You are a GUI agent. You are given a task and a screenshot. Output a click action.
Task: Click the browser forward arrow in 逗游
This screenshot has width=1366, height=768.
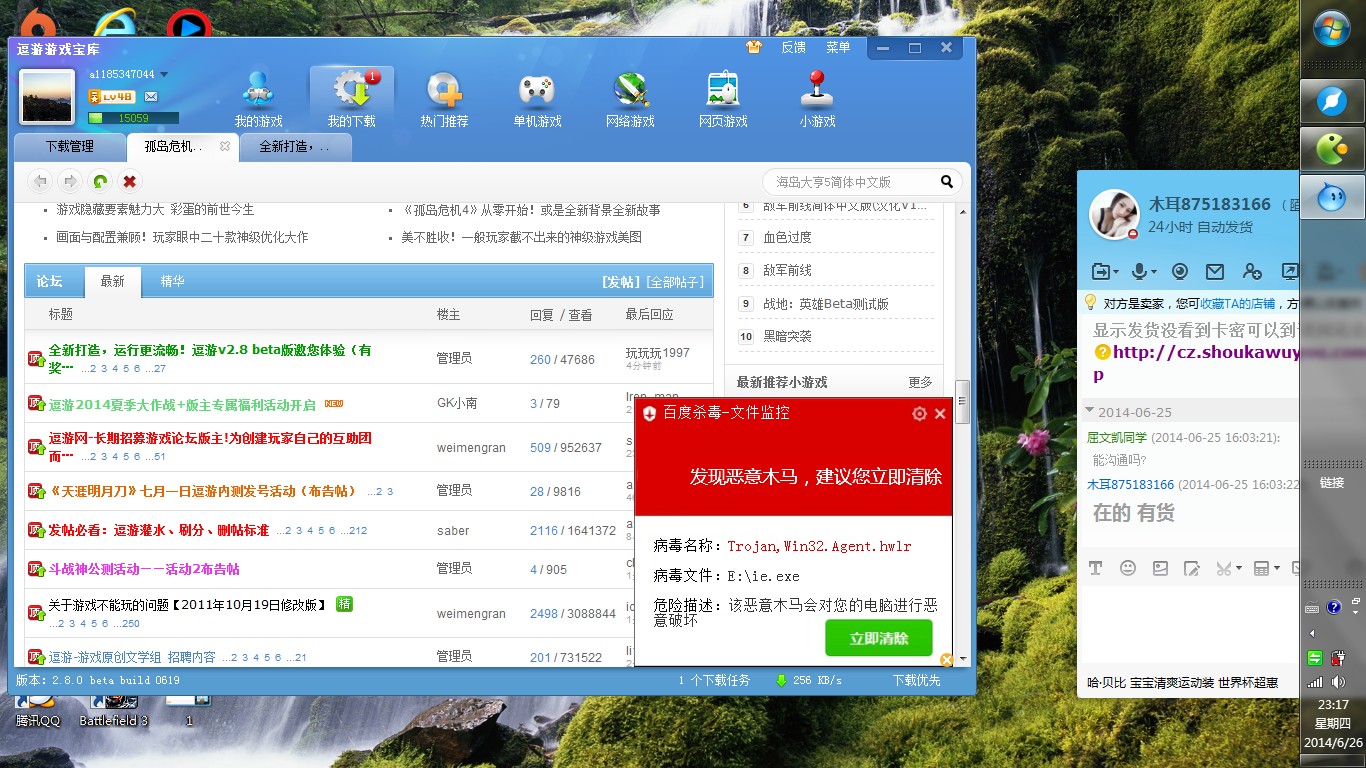tap(70, 181)
